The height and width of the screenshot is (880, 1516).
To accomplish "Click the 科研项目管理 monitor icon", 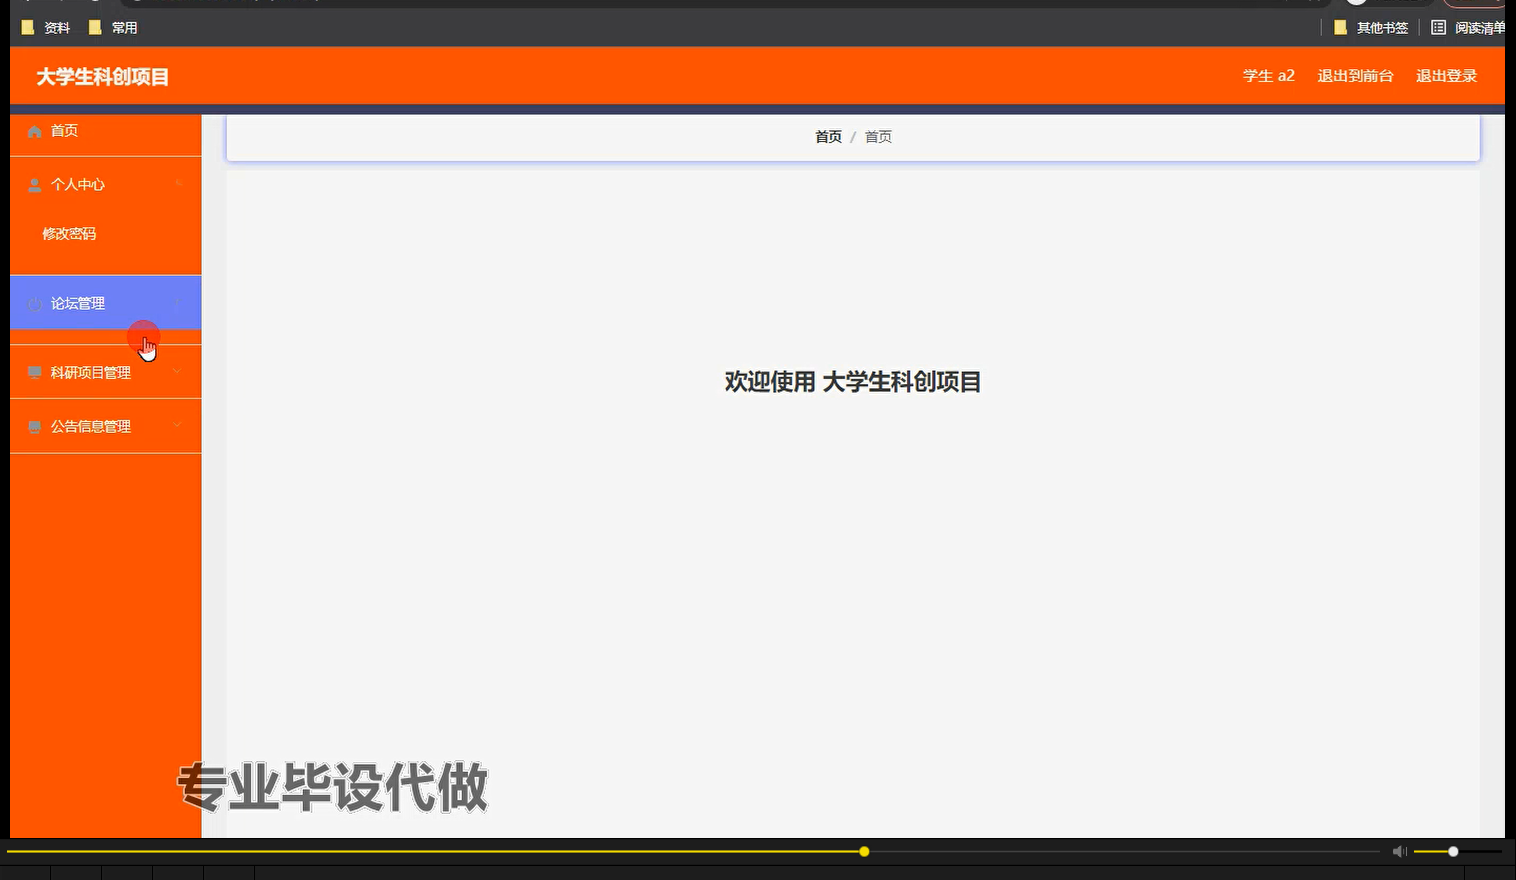I will [x=34, y=371].
